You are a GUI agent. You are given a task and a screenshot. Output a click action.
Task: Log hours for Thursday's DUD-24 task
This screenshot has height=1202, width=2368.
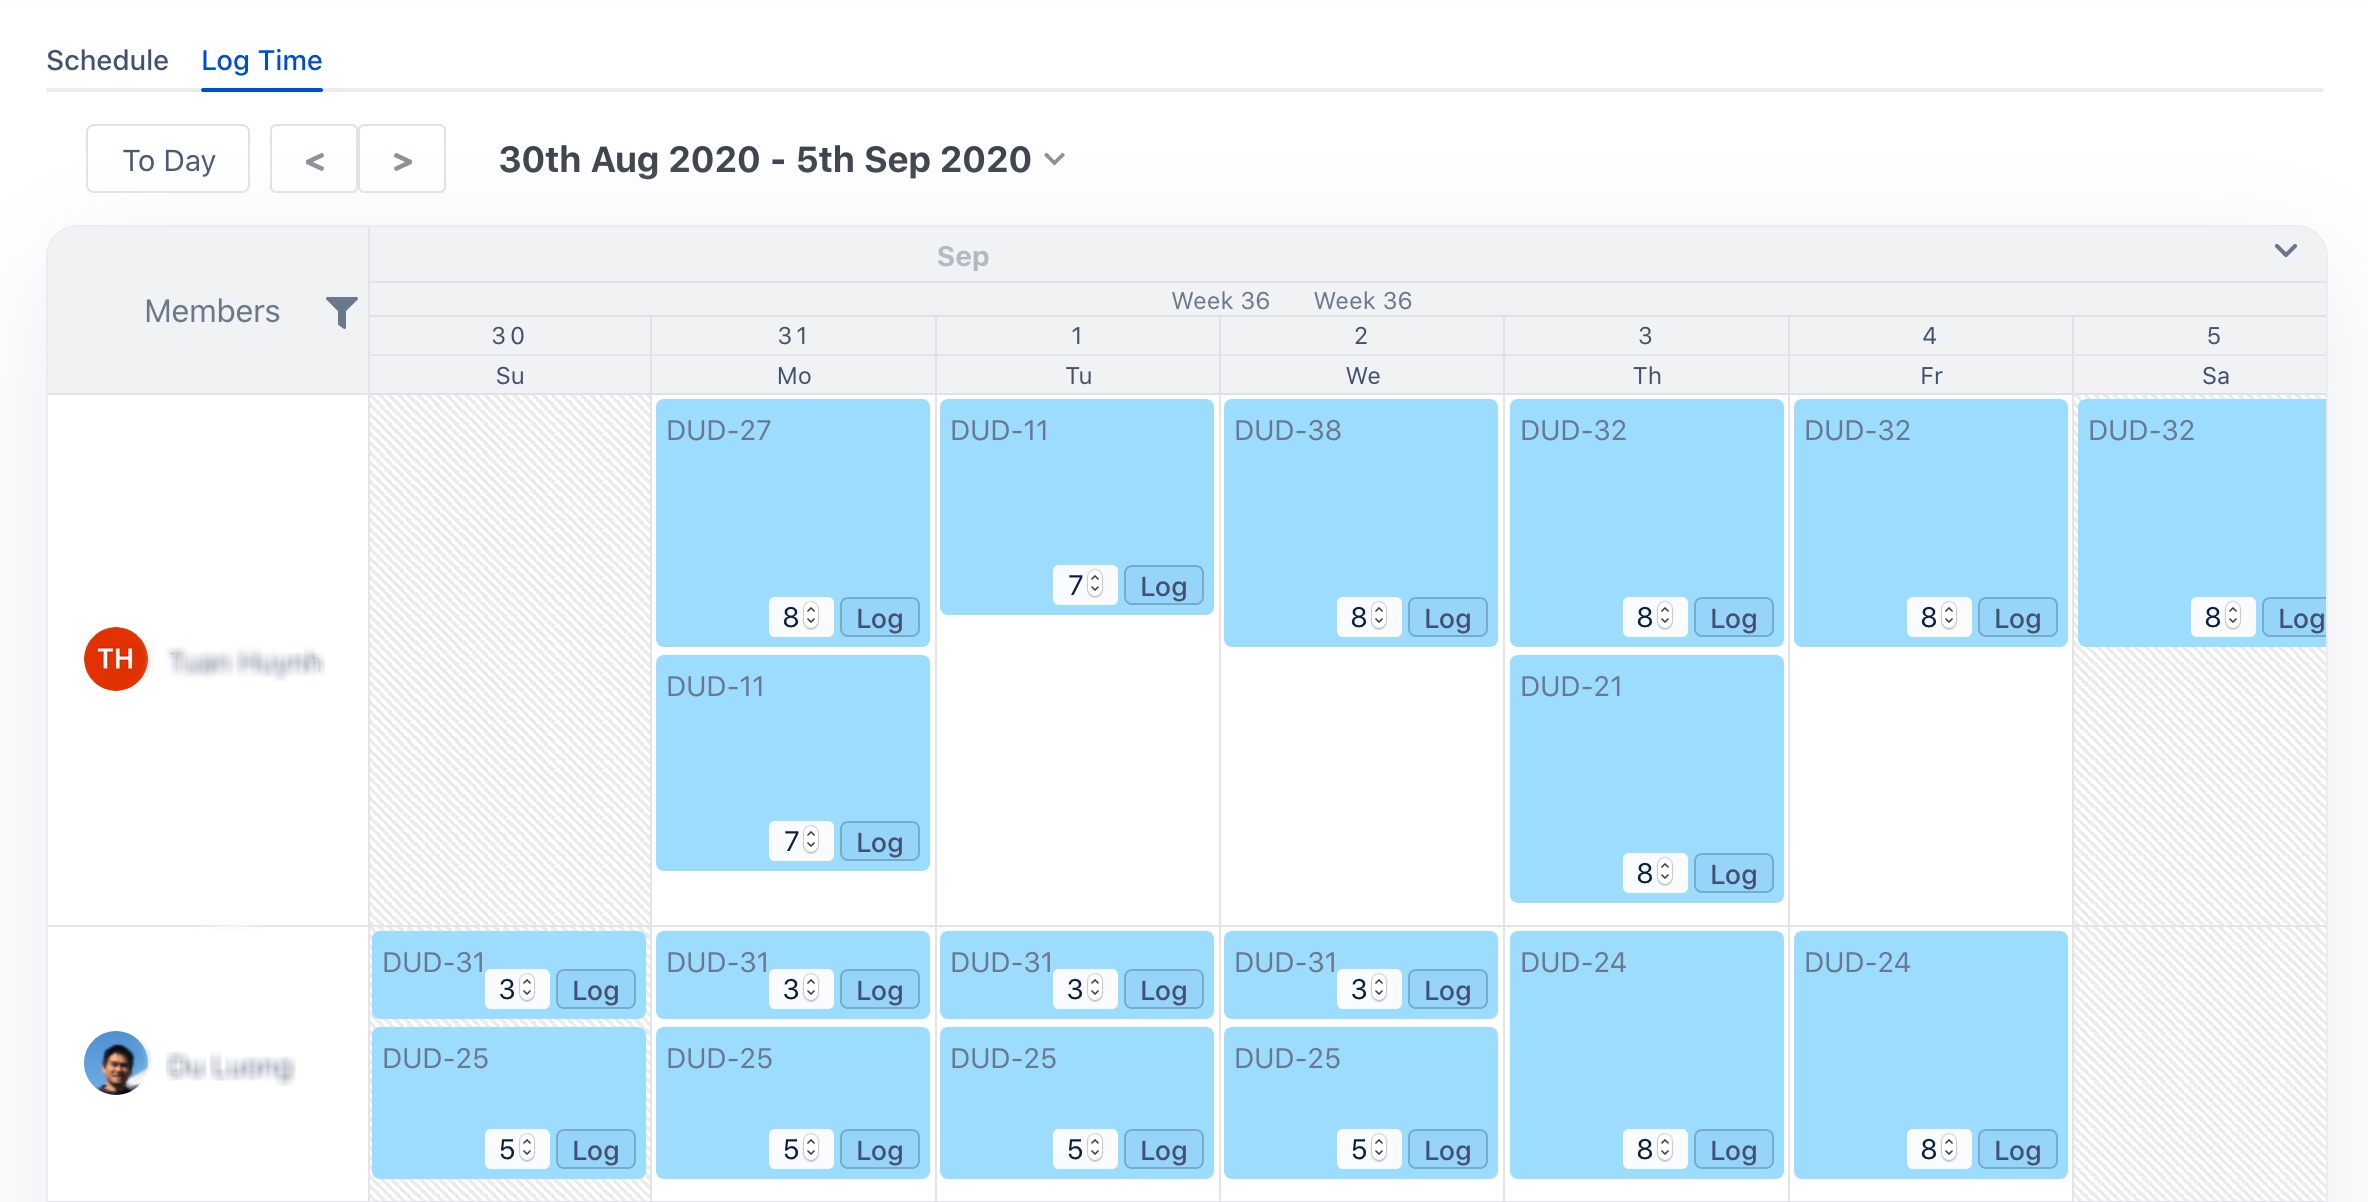(1733, 1150)
